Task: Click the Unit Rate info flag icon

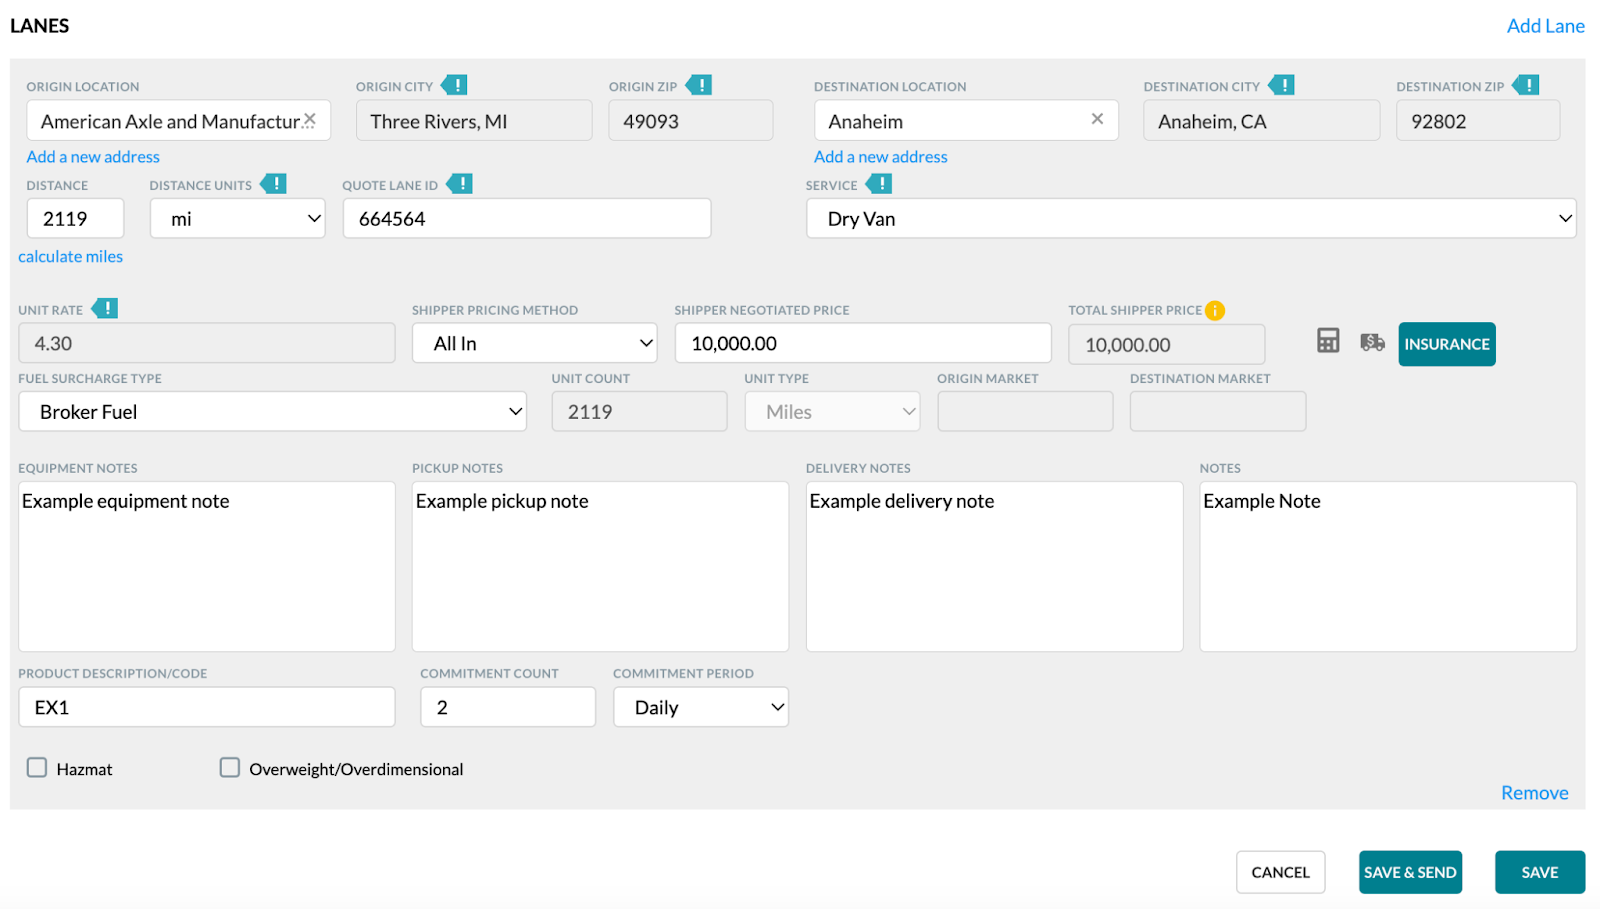Action: pos(104,308)
